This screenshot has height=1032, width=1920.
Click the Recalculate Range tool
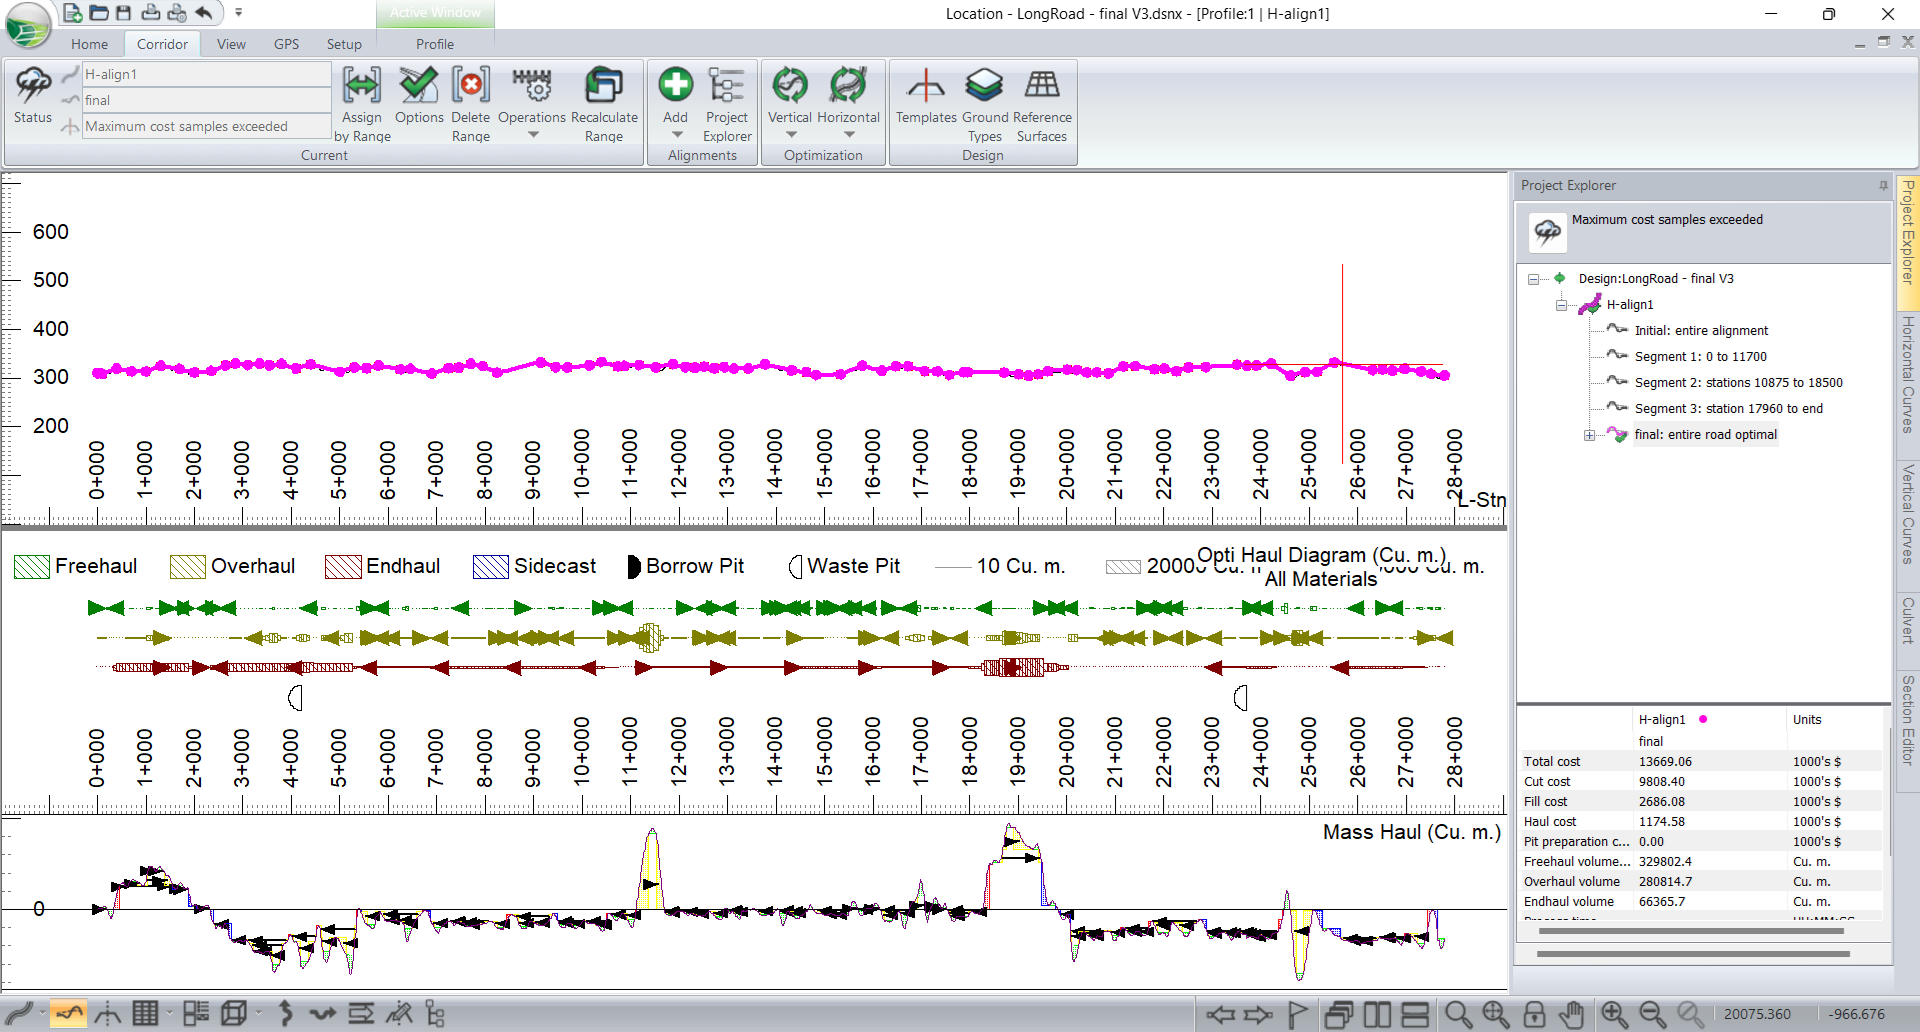coord(604,105)
